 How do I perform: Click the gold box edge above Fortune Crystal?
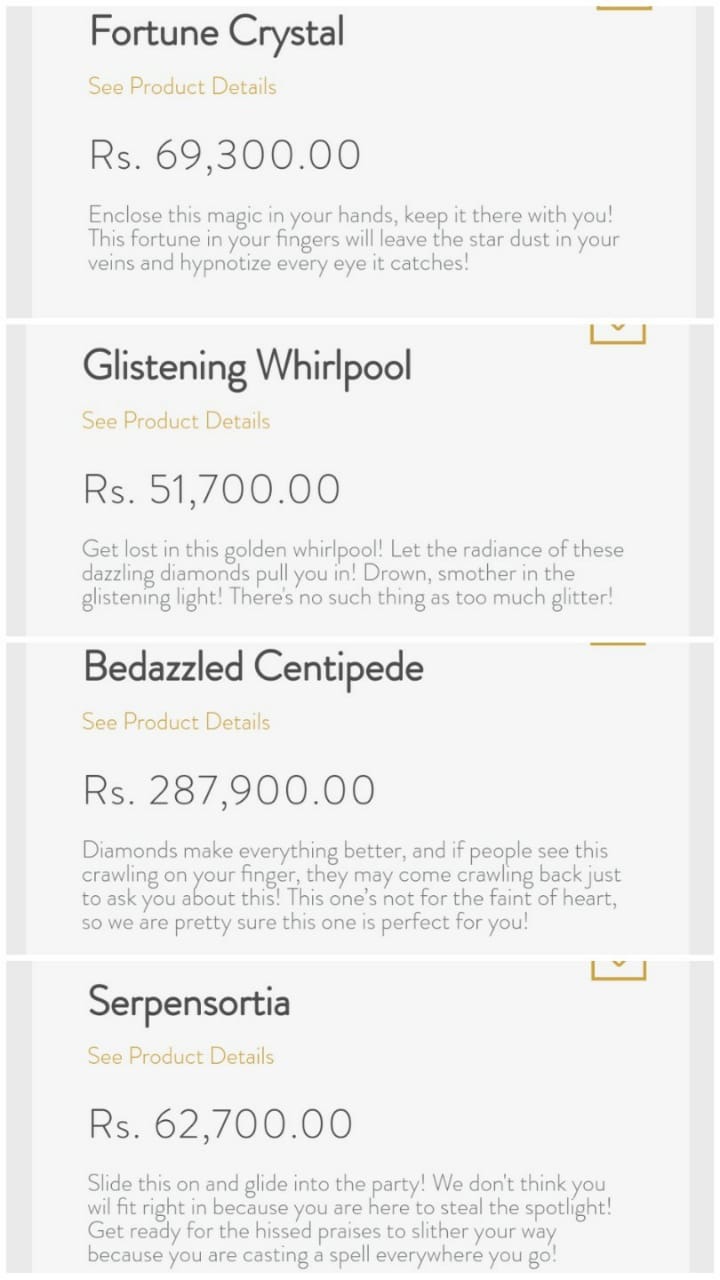click(624, 7)
